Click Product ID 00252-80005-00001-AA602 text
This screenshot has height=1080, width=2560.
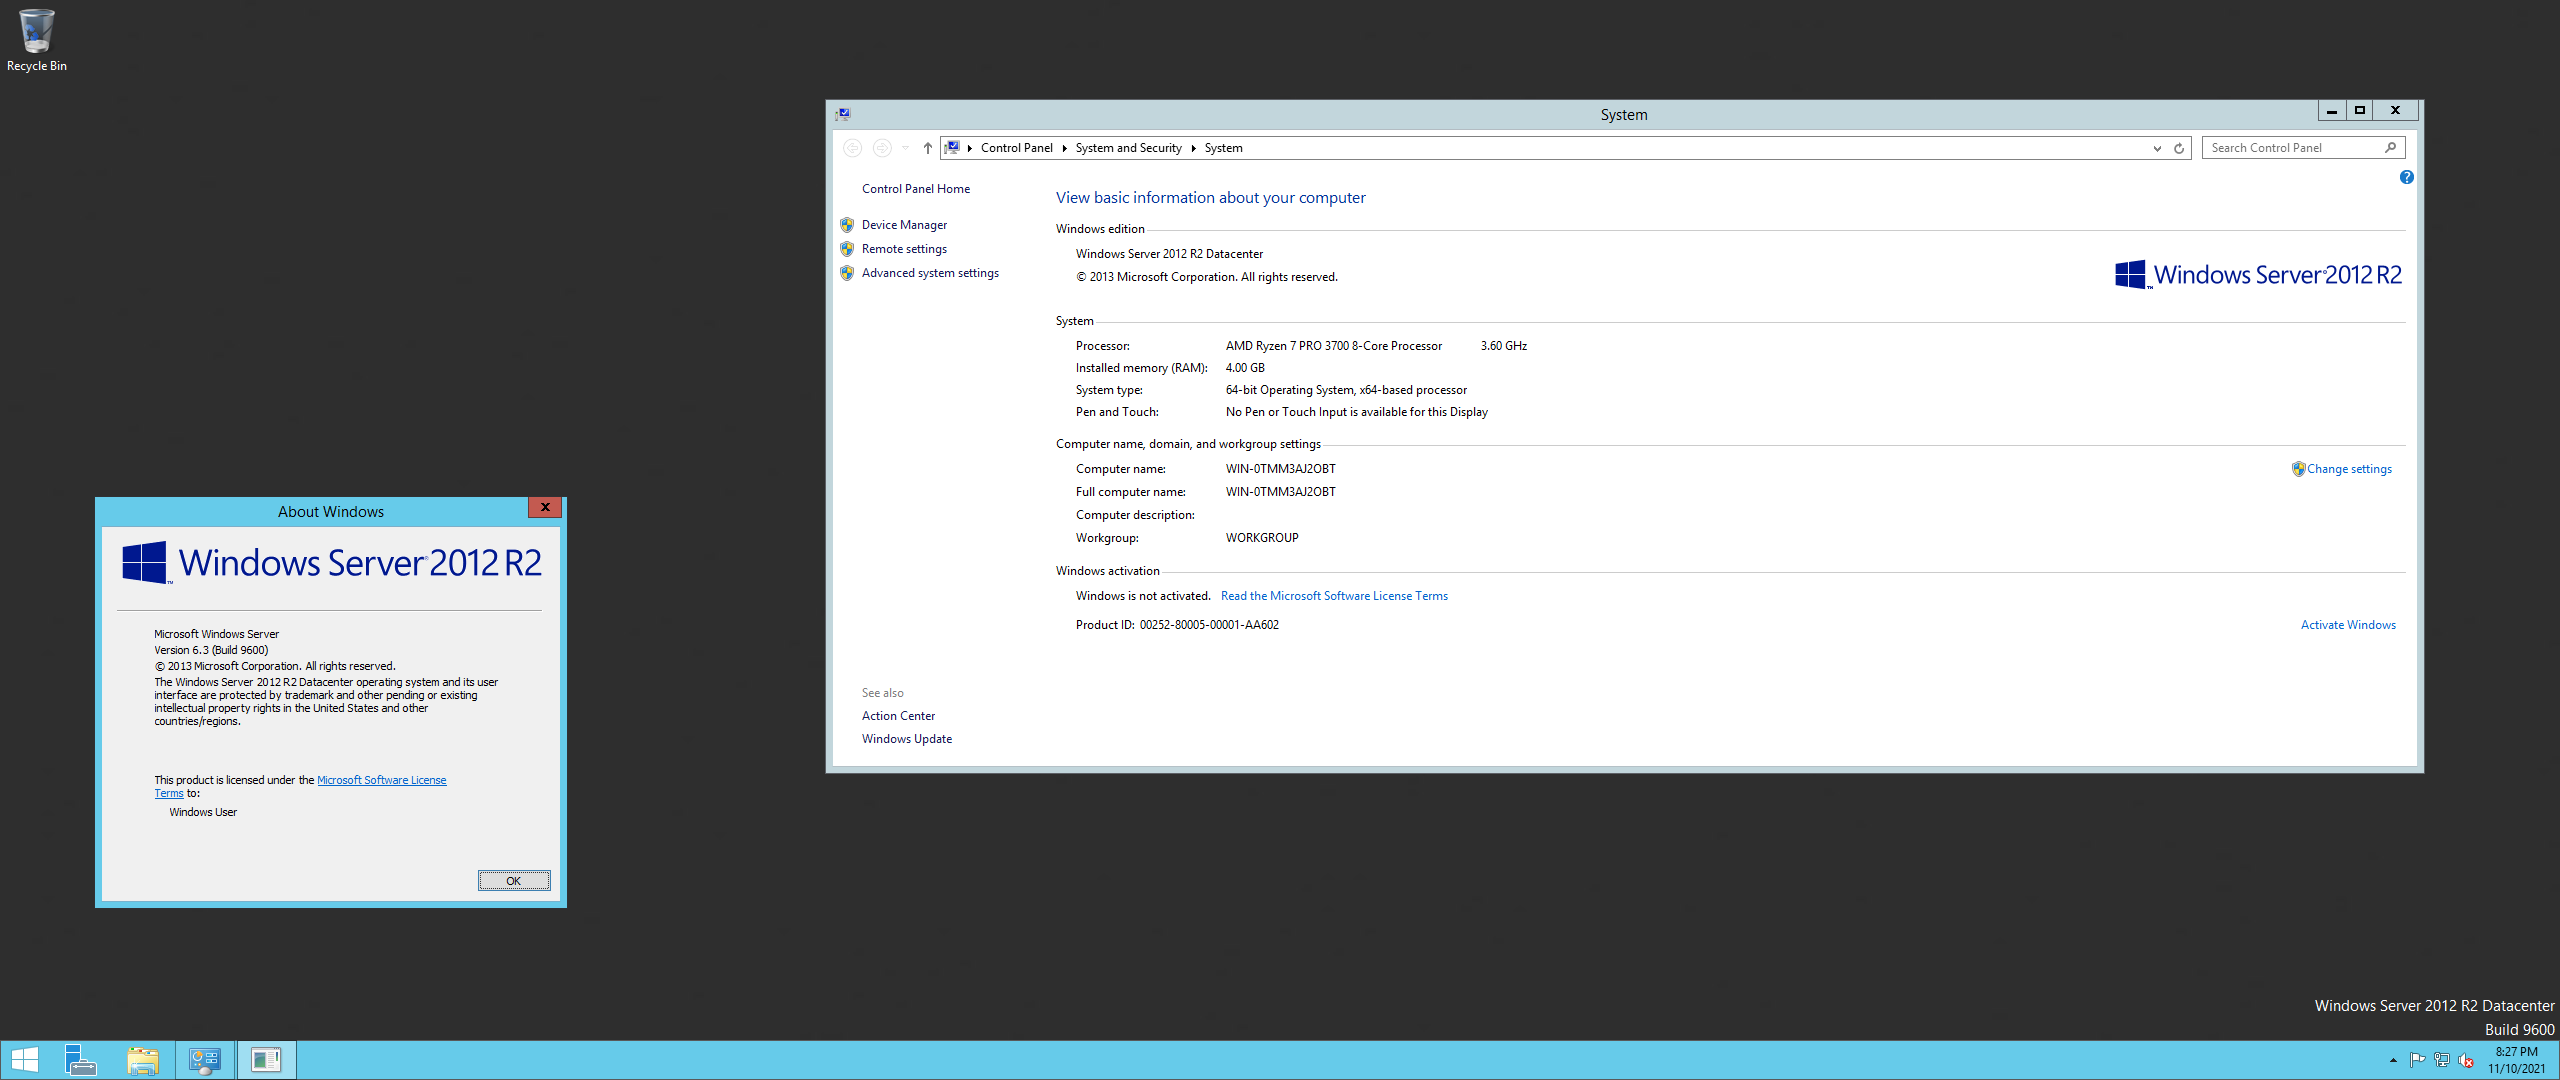pyautogui.click(x=1177, y=625)
